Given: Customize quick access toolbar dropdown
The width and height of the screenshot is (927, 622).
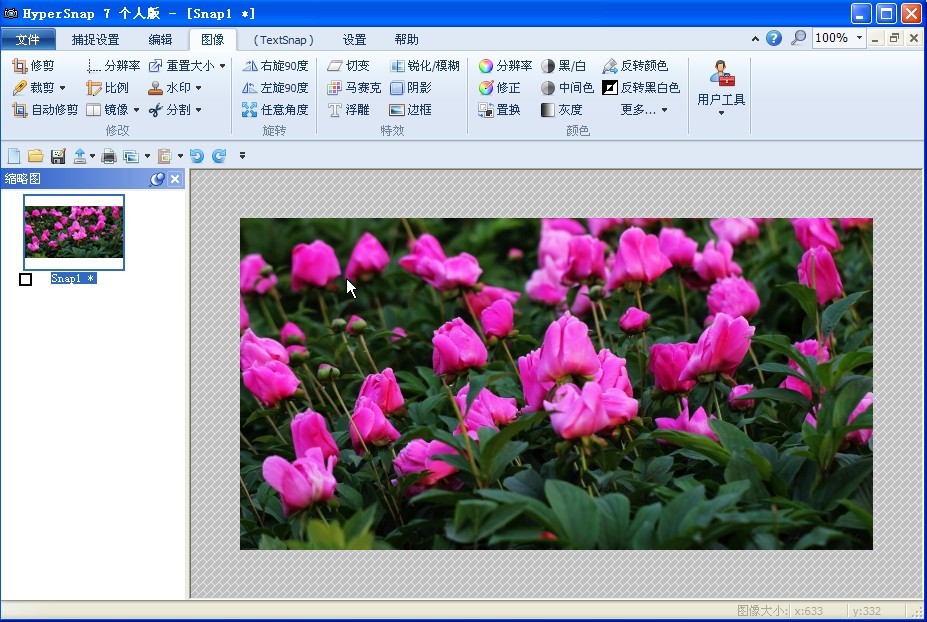Looking at the screenshot, I should 242,156.
